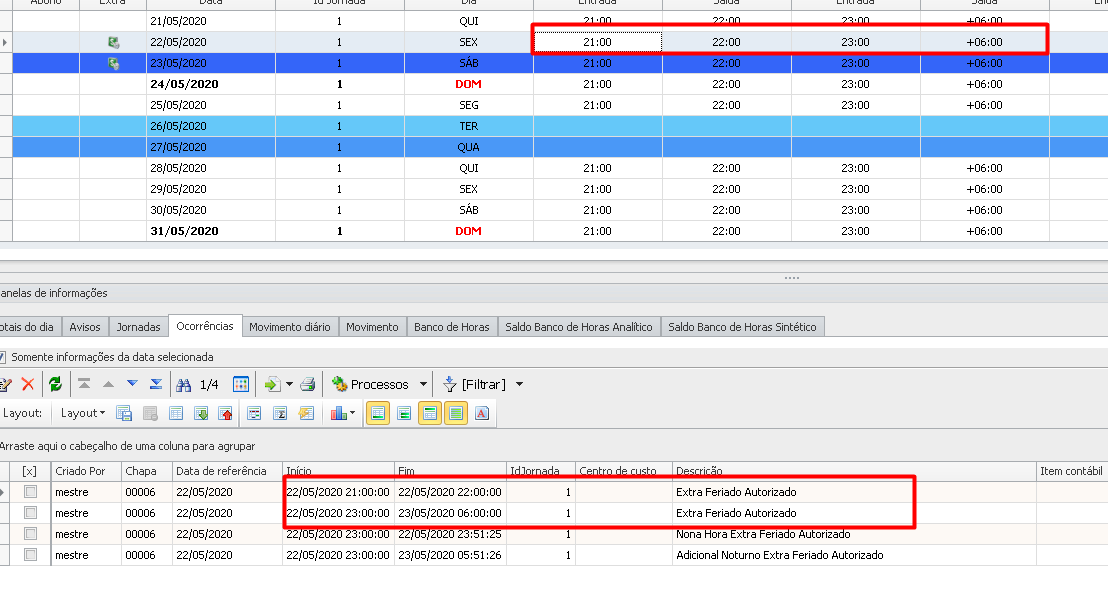This screenshot has width=1108, height=595.
Task: Toggle the first highlighted grid view button
Action: pos(378,413)
